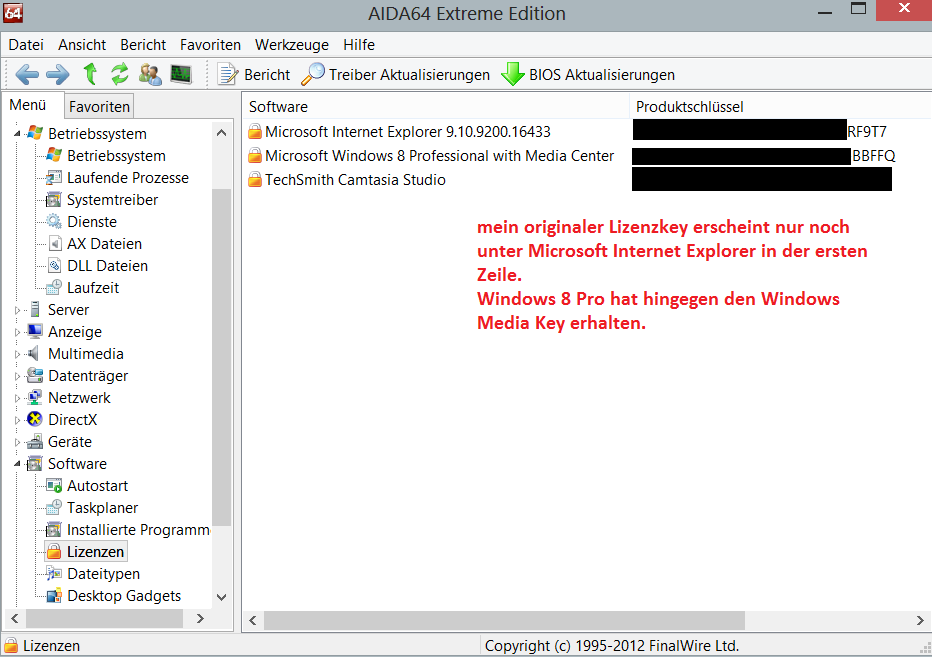
Task: Open the Favoriten menu
Action: (x=210, y=45)
